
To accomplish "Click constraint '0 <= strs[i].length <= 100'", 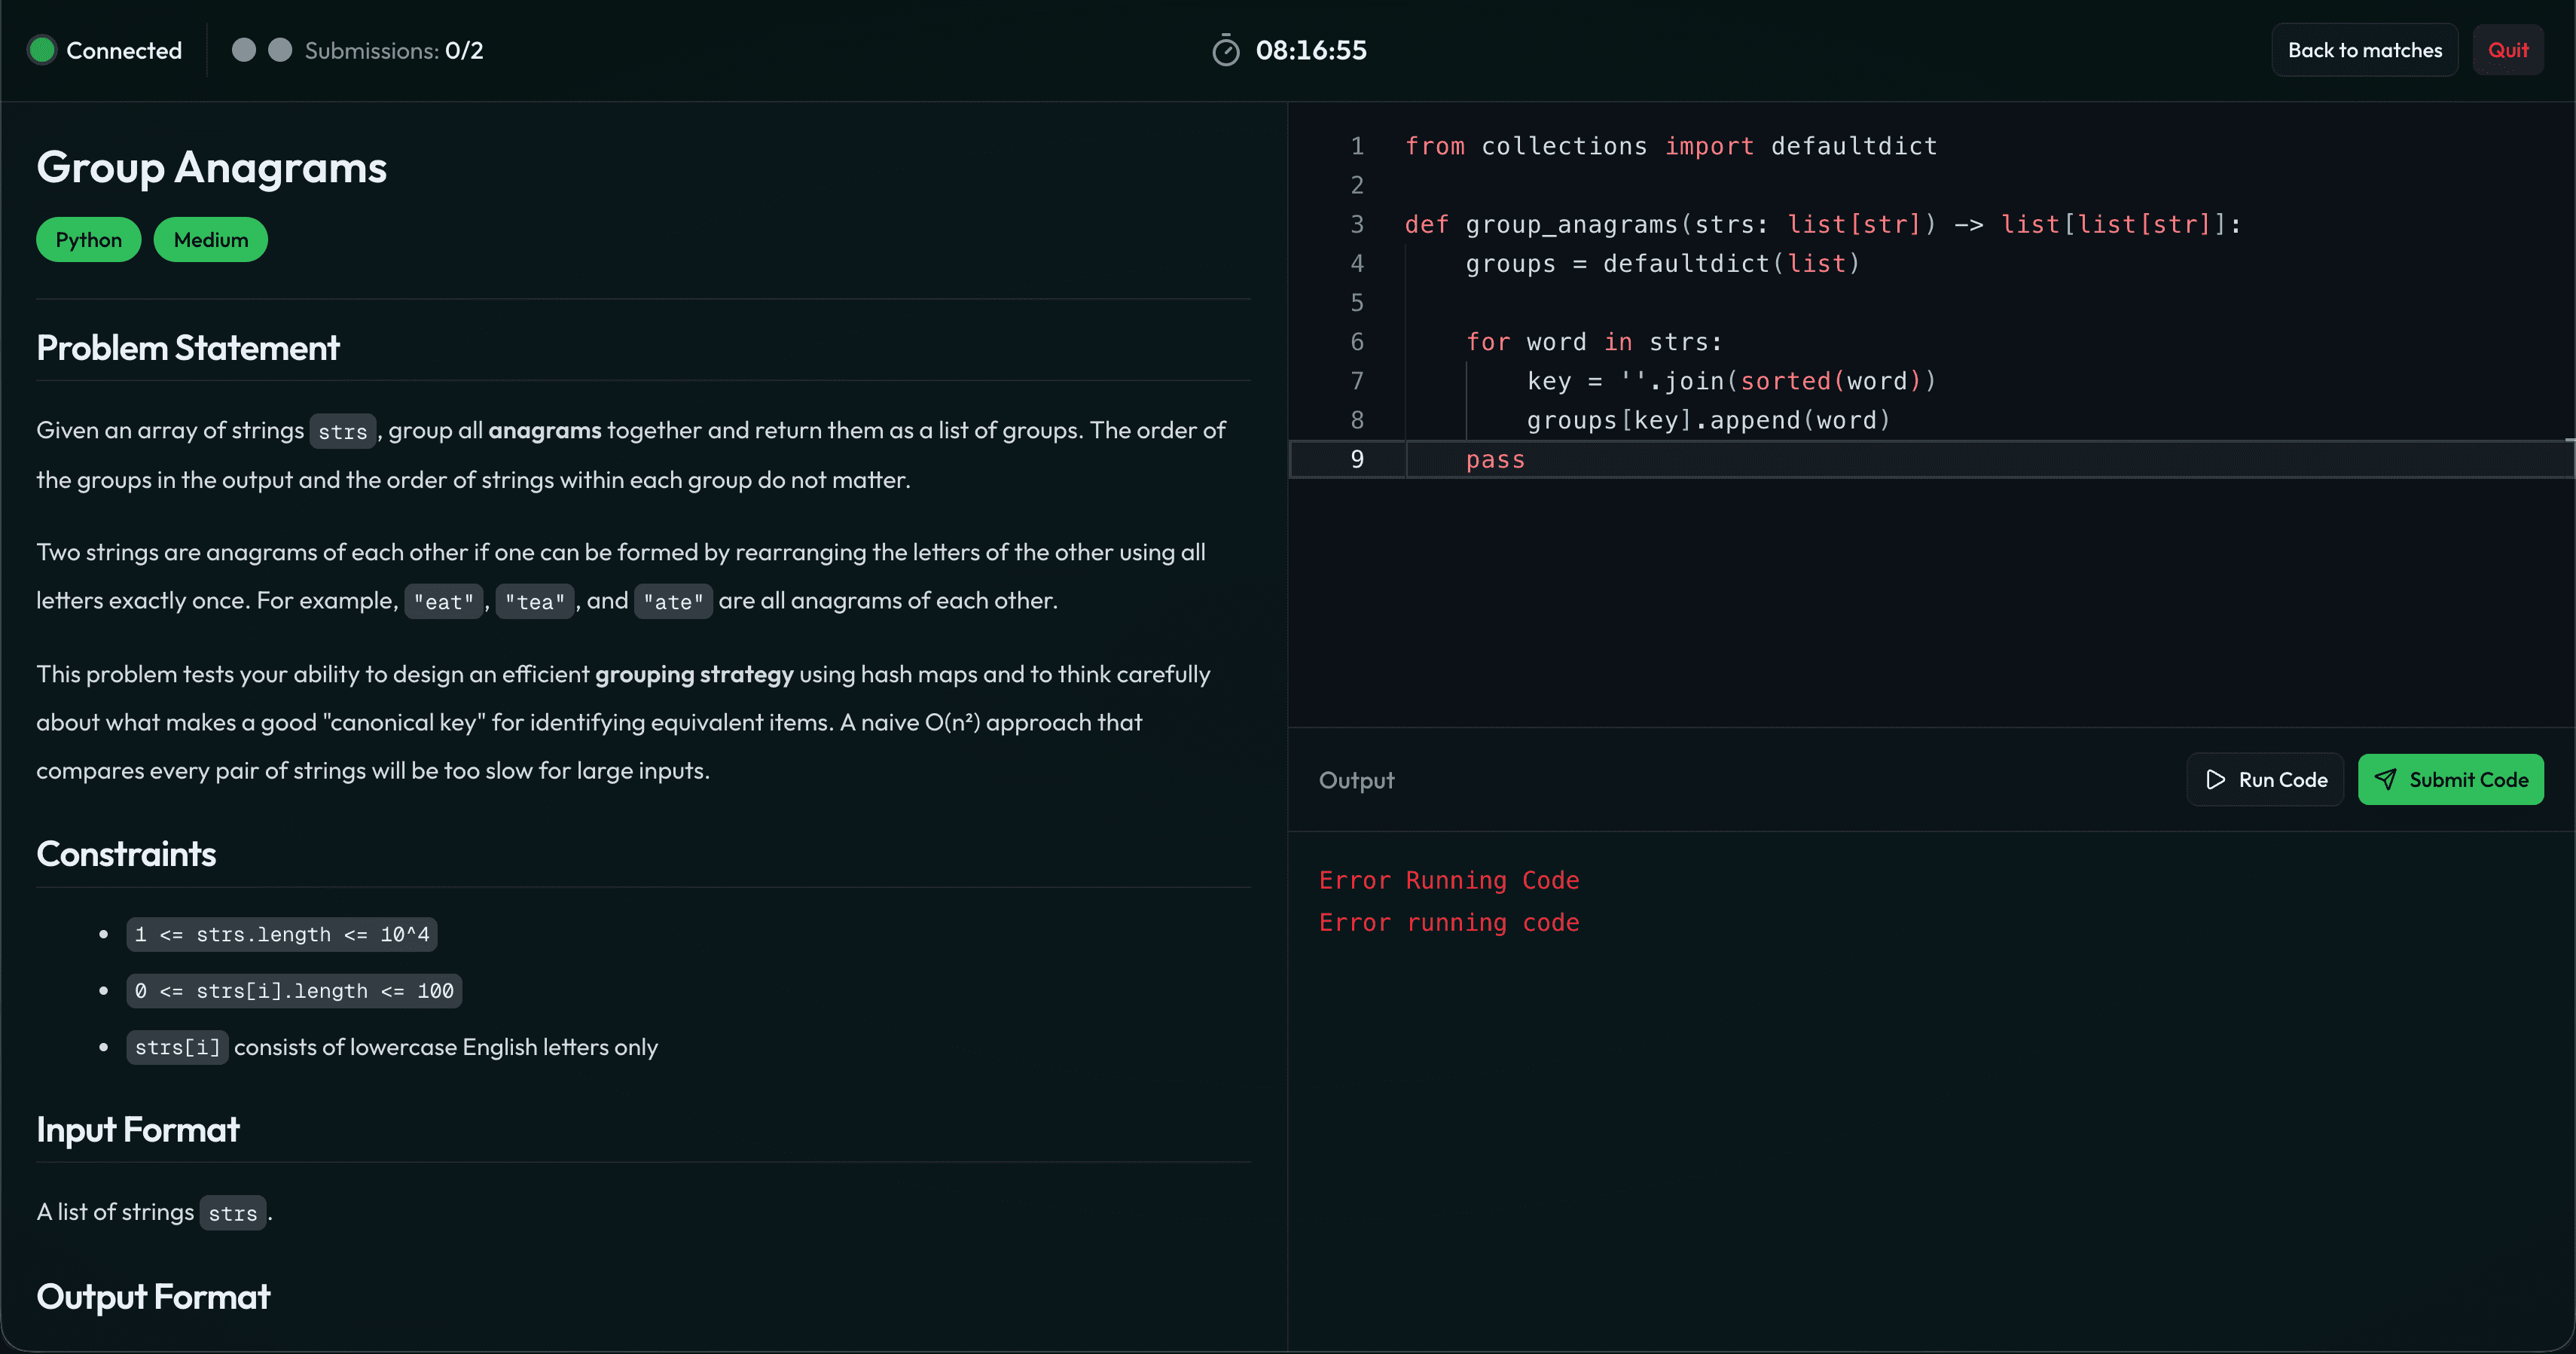I will coord(294,991).
